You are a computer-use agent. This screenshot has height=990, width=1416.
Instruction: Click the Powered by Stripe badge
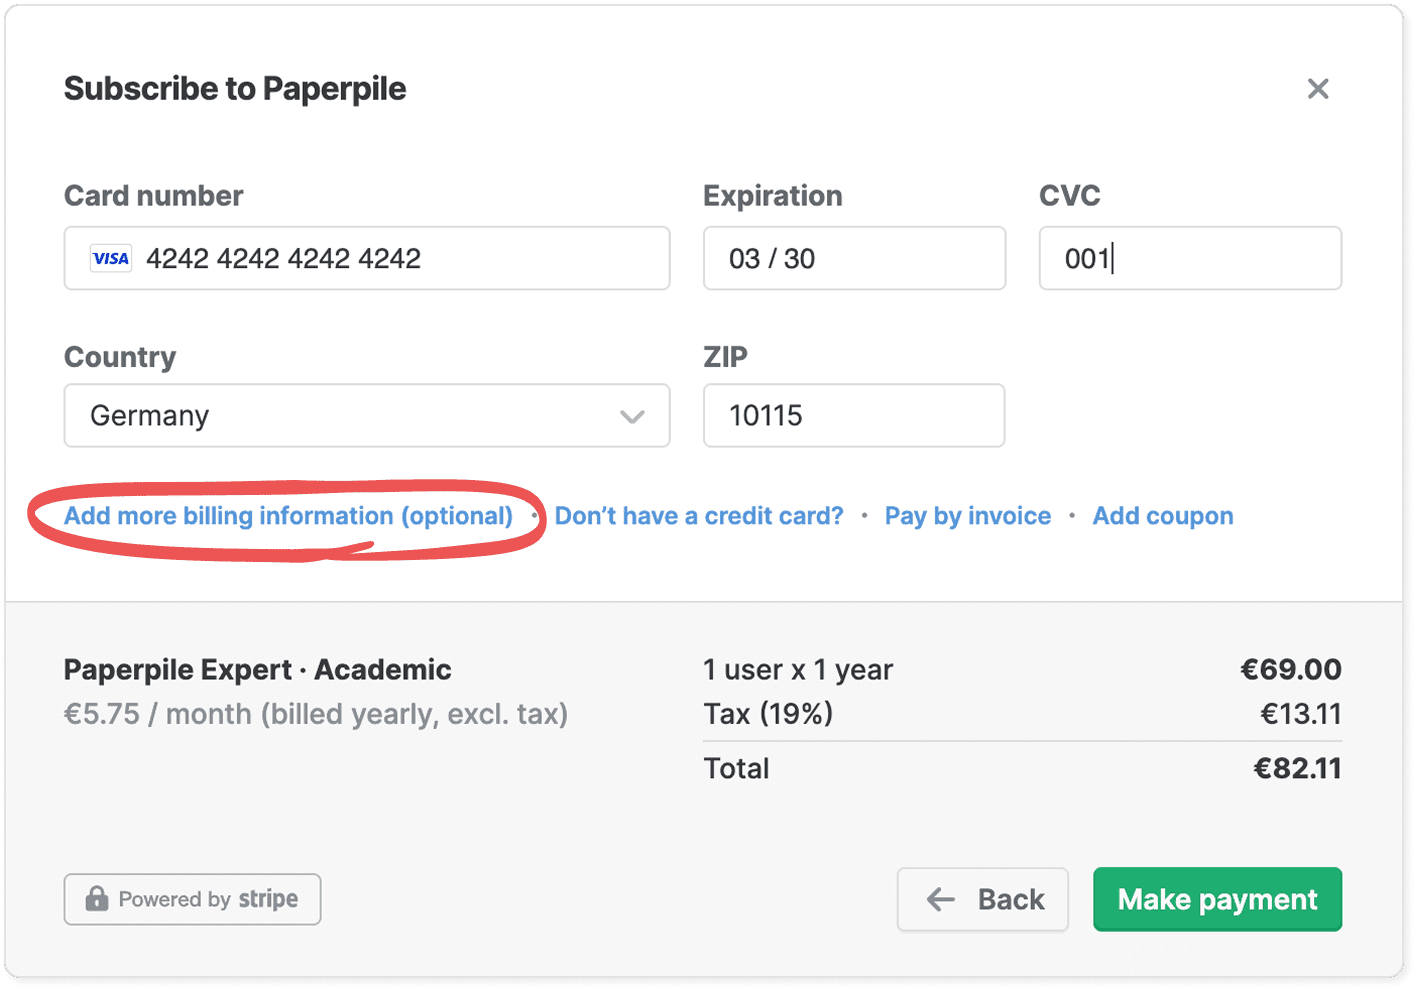tap(192, 899)
